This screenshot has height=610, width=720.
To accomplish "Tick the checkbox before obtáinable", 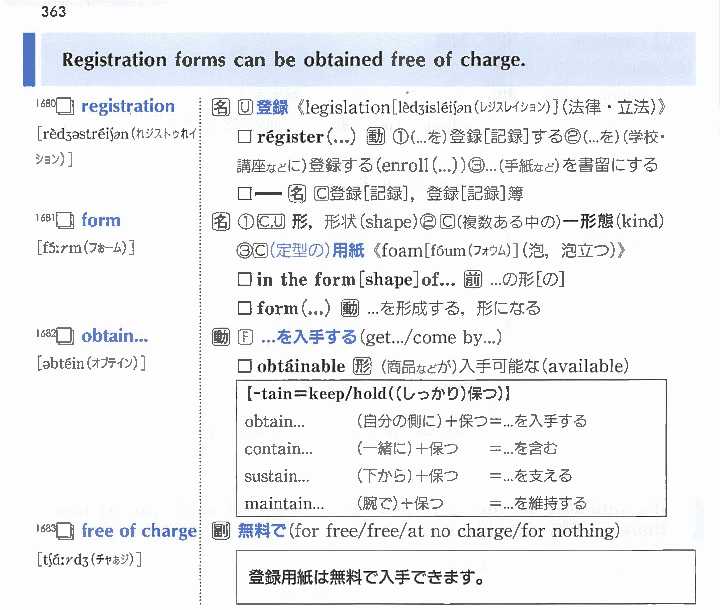I will 244,366.
